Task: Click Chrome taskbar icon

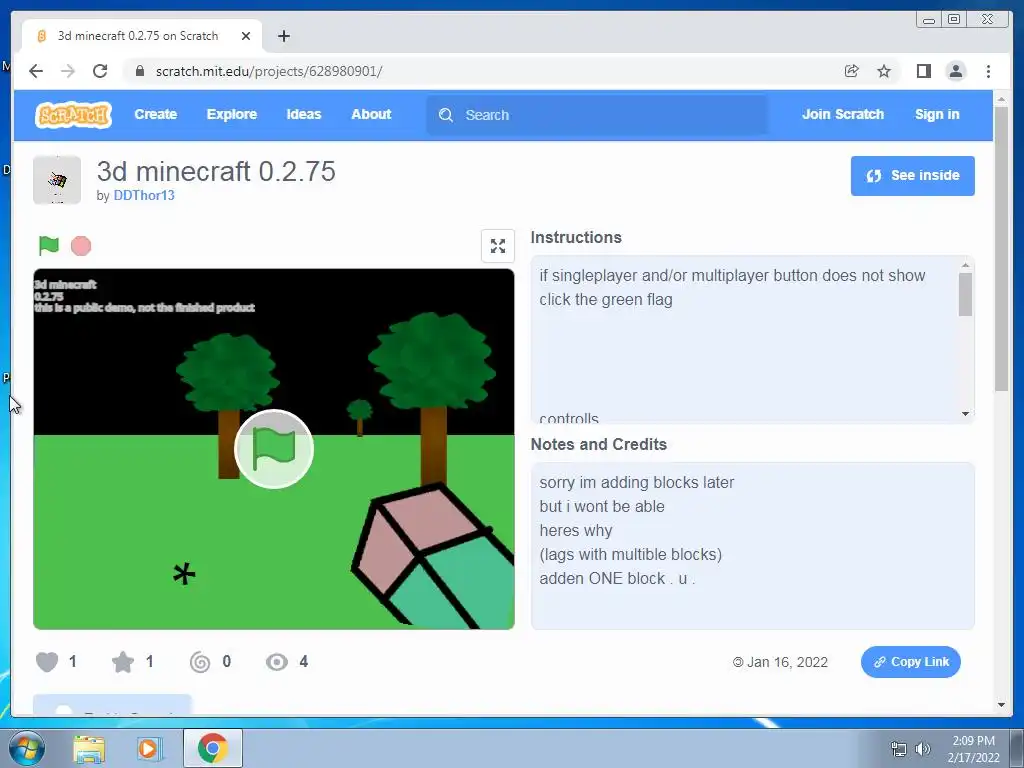Action: coord(212,748)
